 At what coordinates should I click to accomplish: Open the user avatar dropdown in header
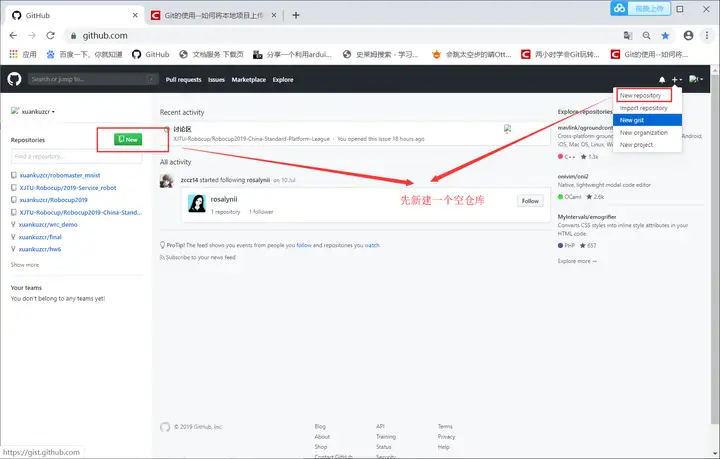click(696, 79)
